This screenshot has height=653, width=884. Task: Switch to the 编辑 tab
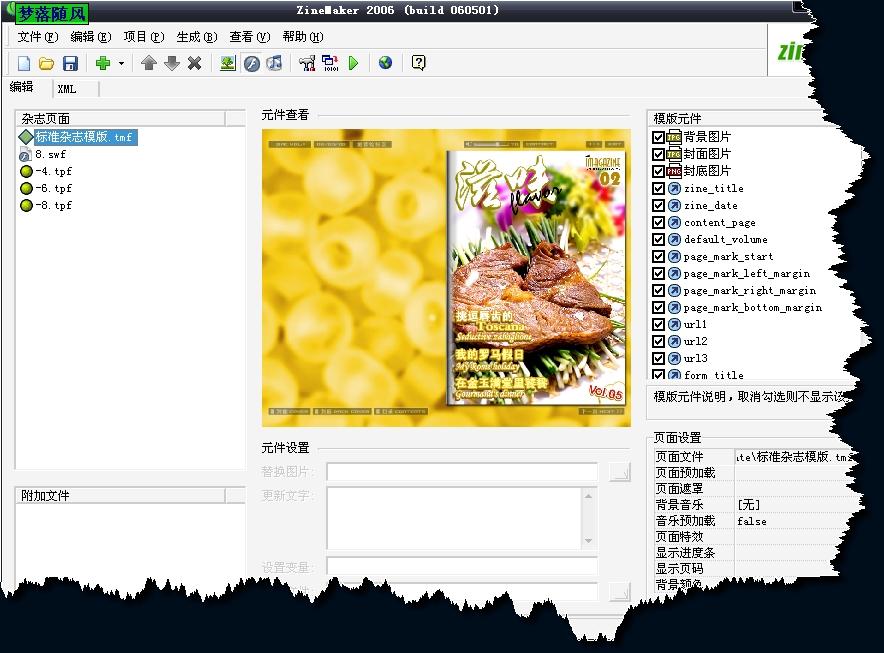point(22,87)
